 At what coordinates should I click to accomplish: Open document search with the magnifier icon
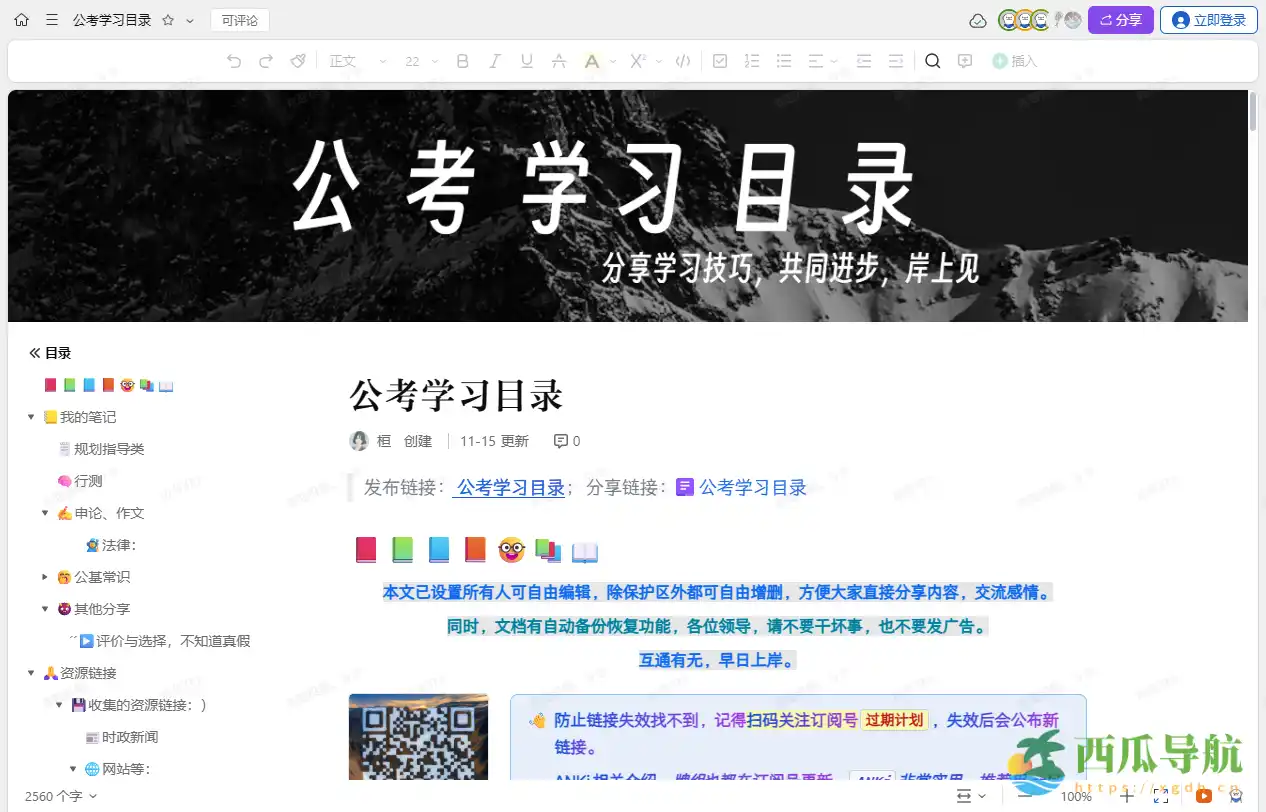pyautogui.click(x=932, y=61)
